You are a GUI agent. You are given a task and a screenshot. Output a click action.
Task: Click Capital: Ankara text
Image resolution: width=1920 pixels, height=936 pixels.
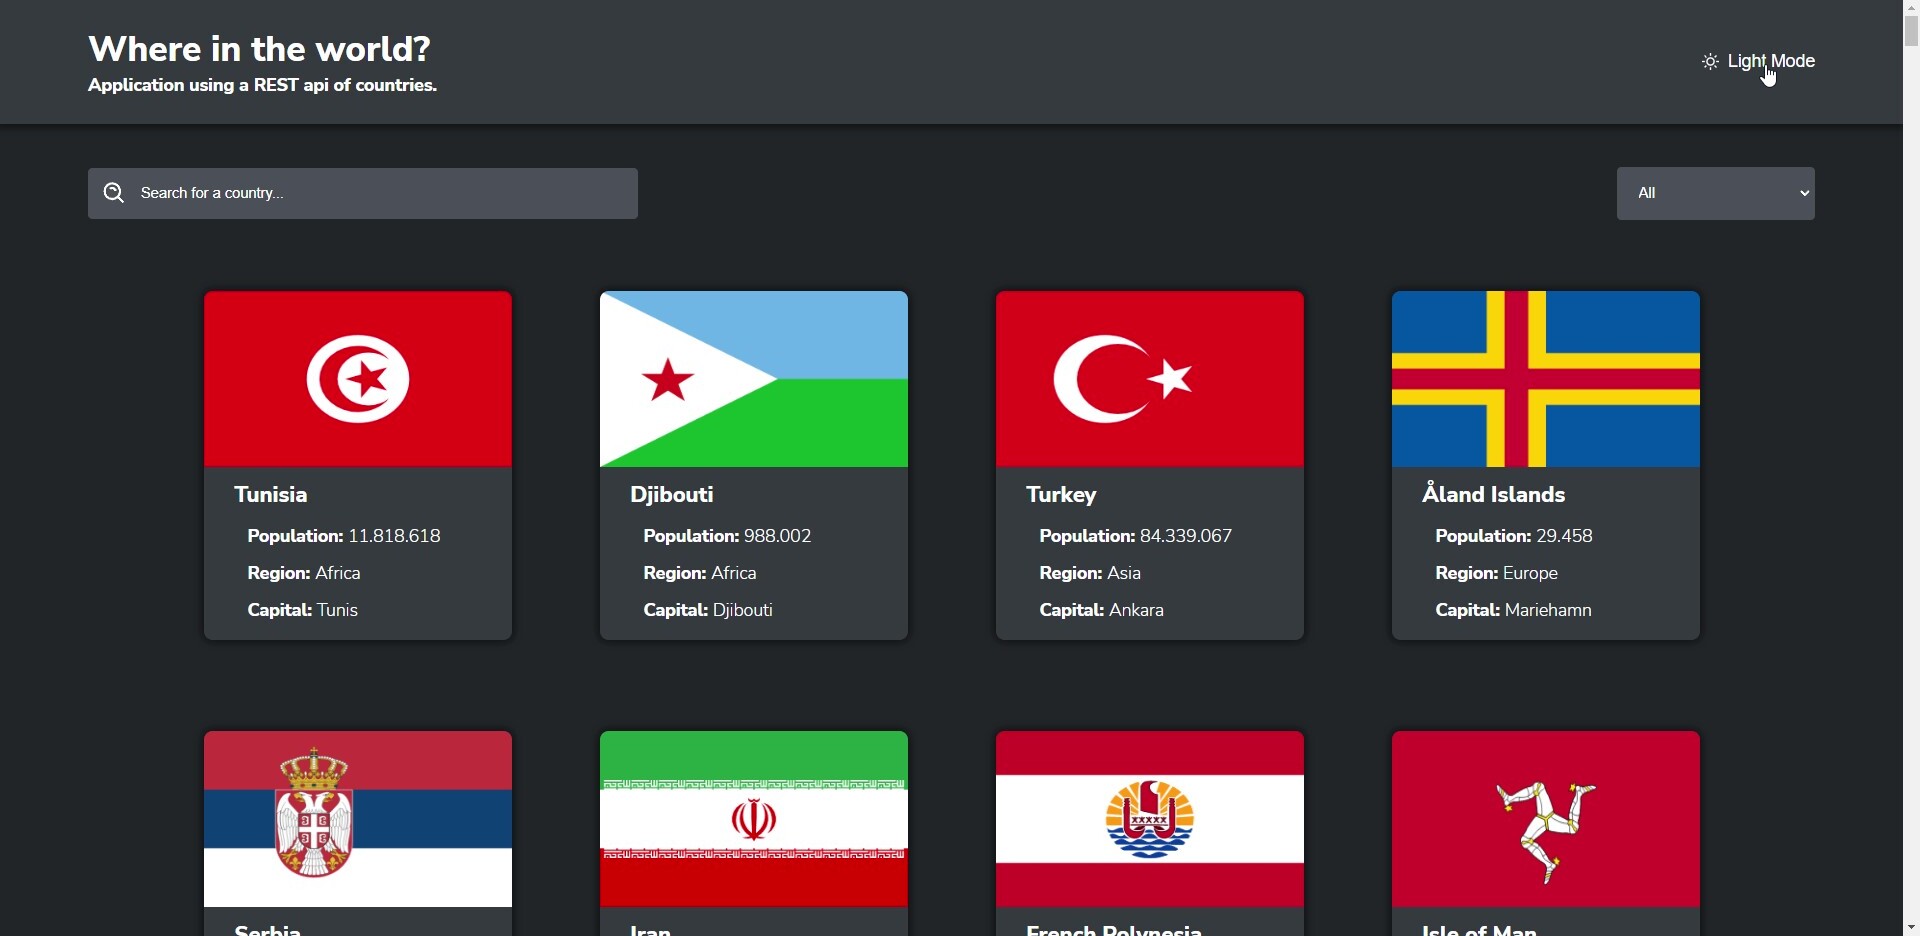[1102, 611]
